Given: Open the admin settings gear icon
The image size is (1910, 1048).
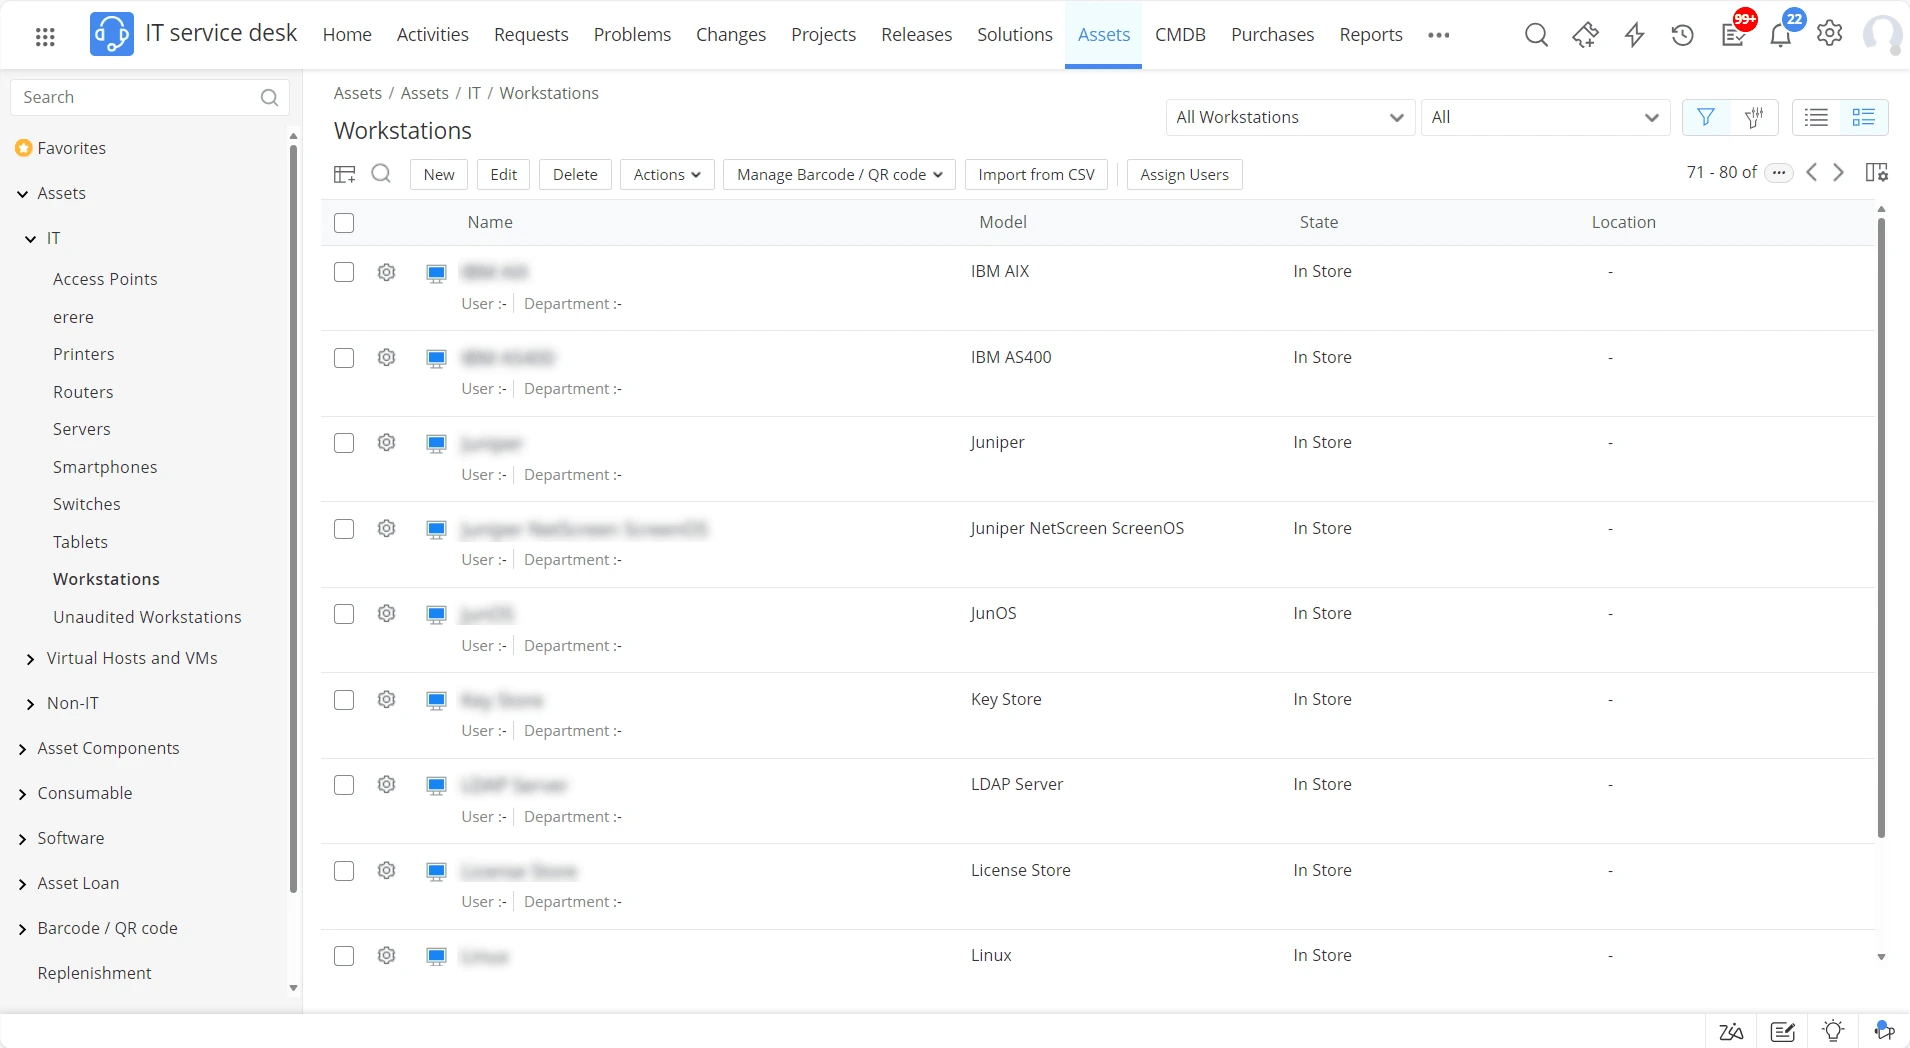Looking at the screenshot, I should coord(1829,34).
